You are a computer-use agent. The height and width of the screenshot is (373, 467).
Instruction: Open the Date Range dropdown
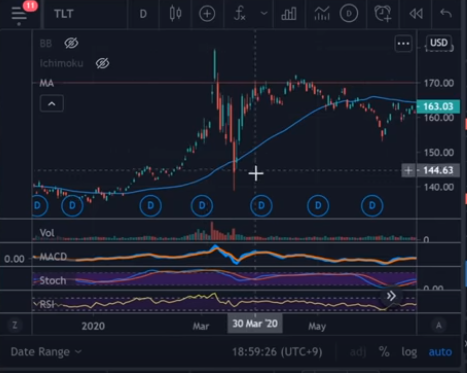click(x=46, y=352)
